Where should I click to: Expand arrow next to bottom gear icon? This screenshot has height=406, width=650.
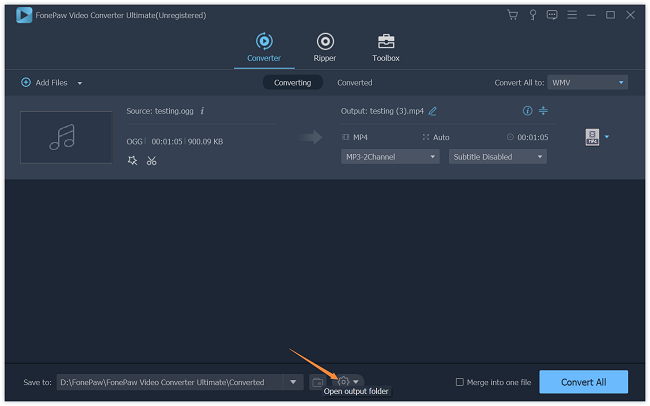coord(356,382)
